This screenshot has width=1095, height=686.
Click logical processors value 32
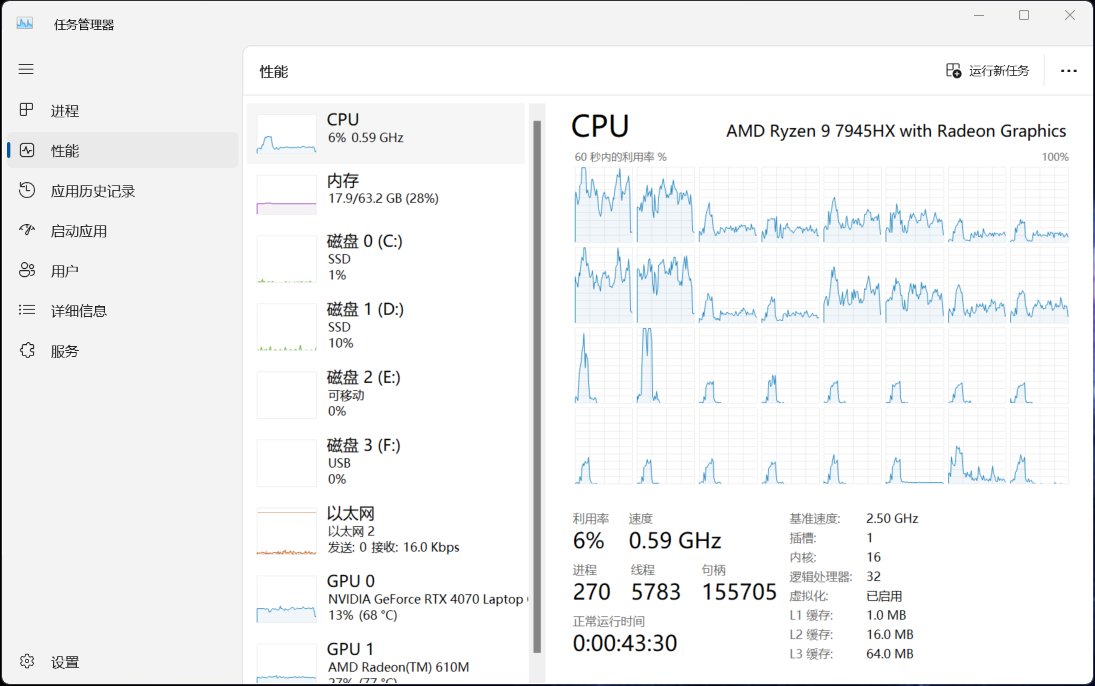[x=873, y=576]
